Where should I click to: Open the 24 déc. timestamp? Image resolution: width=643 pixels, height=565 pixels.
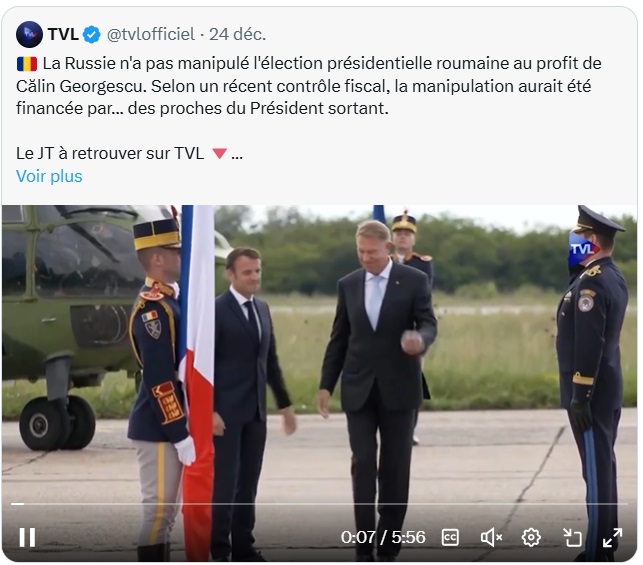(237, 34)
